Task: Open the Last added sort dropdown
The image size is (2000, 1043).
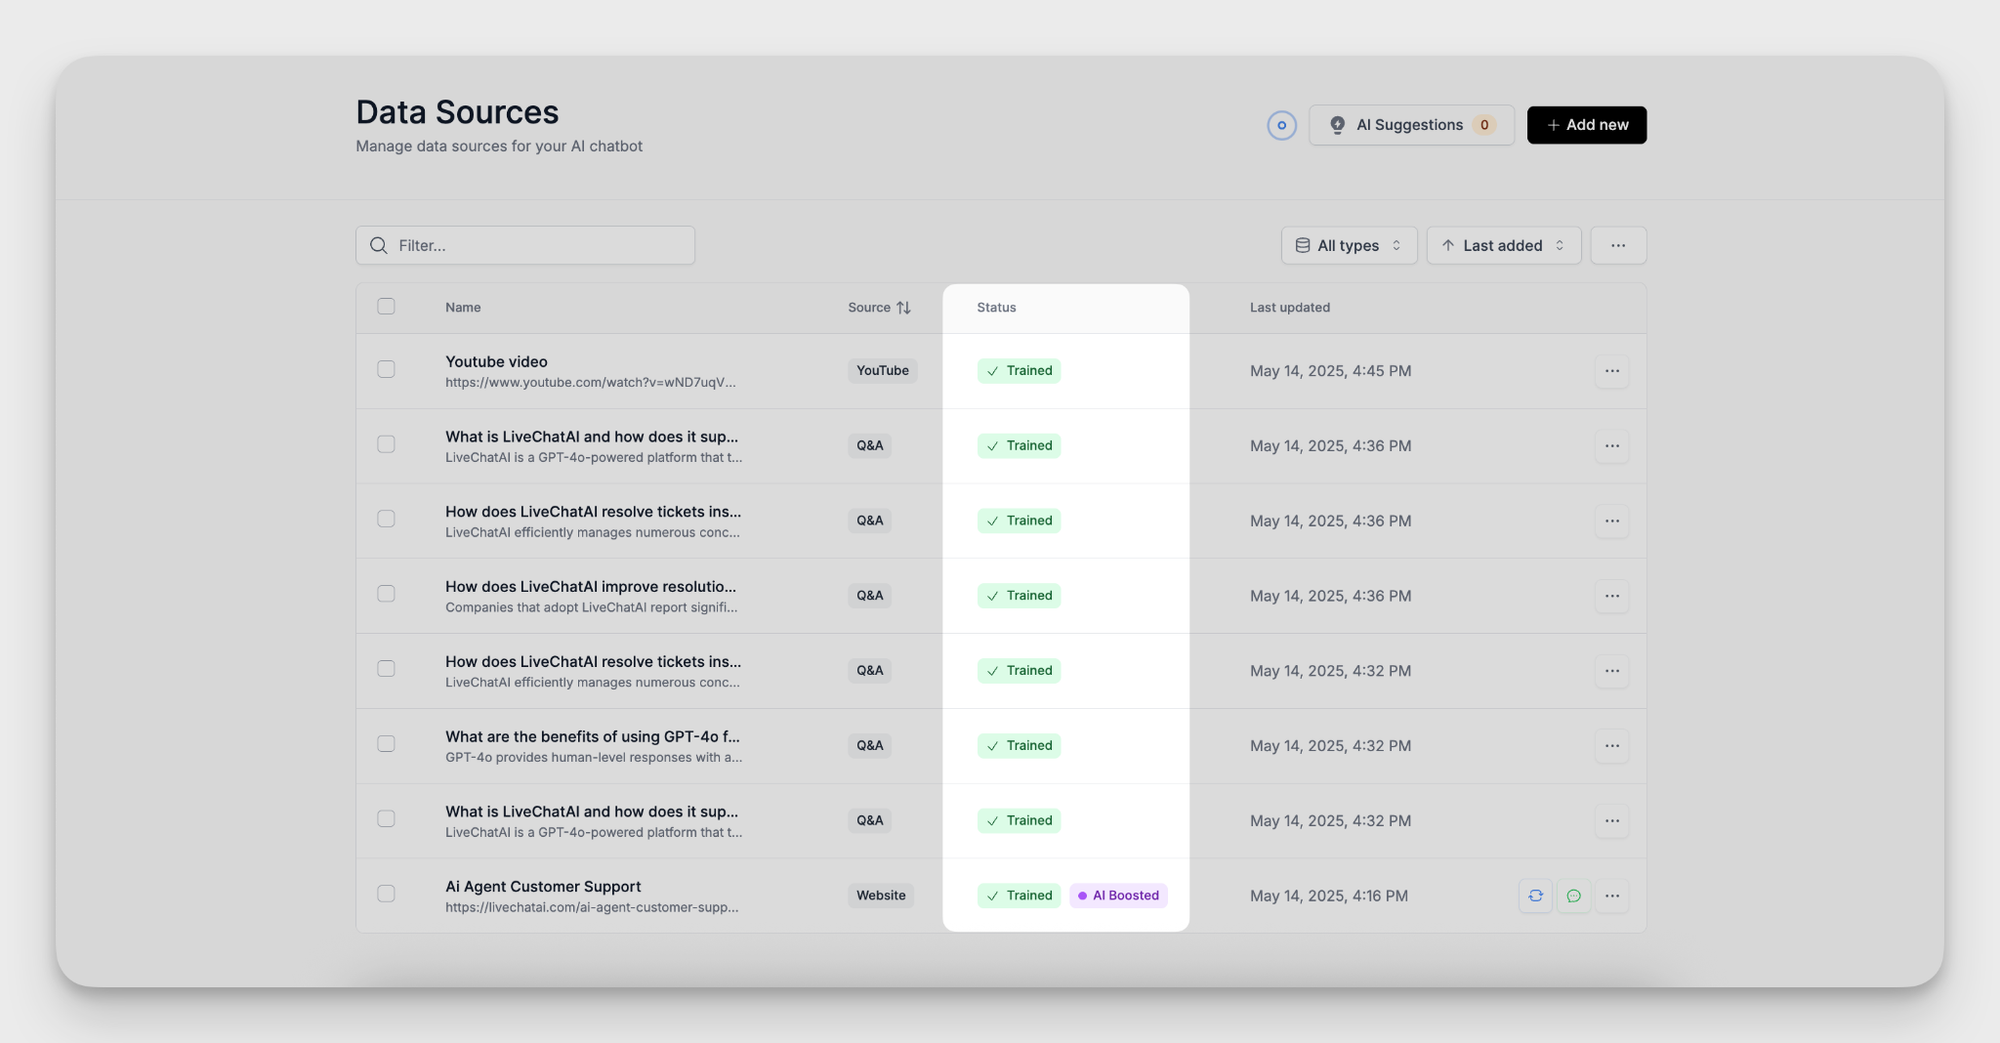Action: coord(1503,245)
